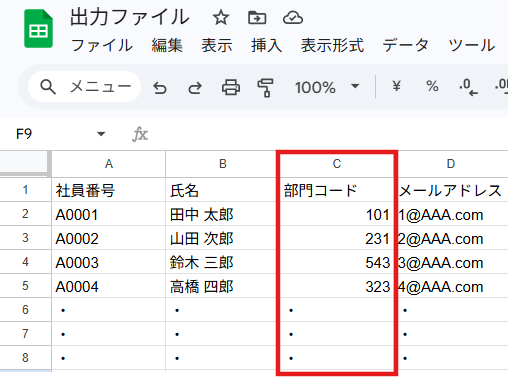Click the fx formula icon
Viewport: 508px width, 377px height.
point(140,134)
